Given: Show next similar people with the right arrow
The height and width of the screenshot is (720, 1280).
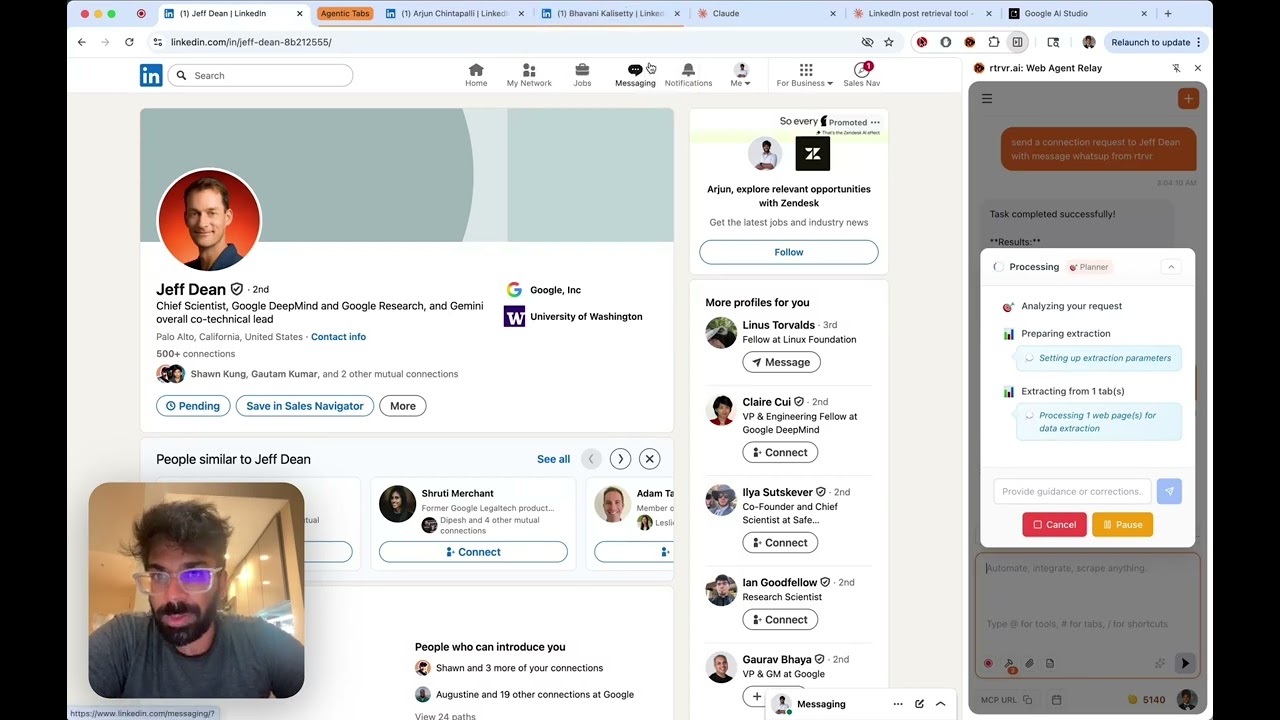Looking at the screenshot, I should pyautogui.click(x=620, y=459).
